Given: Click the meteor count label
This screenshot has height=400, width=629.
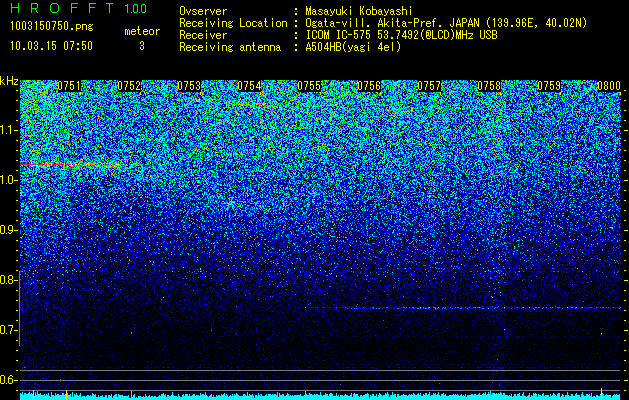Looking at the screenshot, I should (x=142, y=31).
